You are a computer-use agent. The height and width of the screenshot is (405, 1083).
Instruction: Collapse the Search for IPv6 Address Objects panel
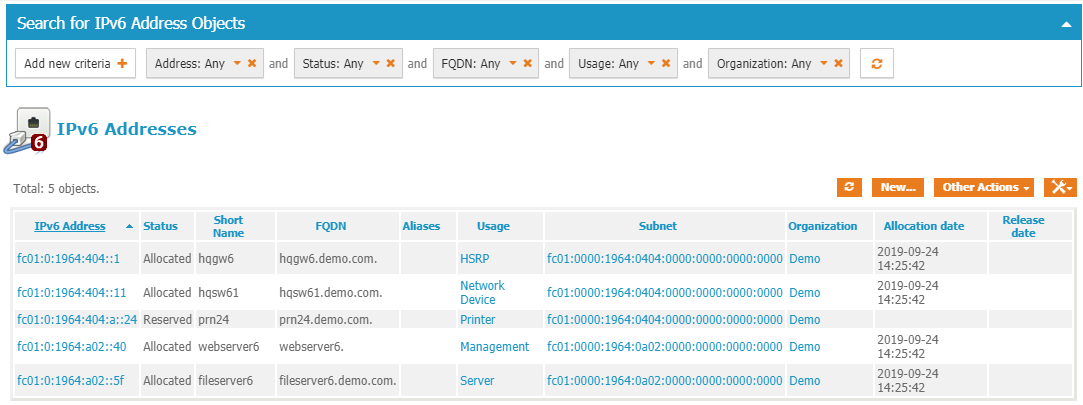click(x=1066, y=23)
